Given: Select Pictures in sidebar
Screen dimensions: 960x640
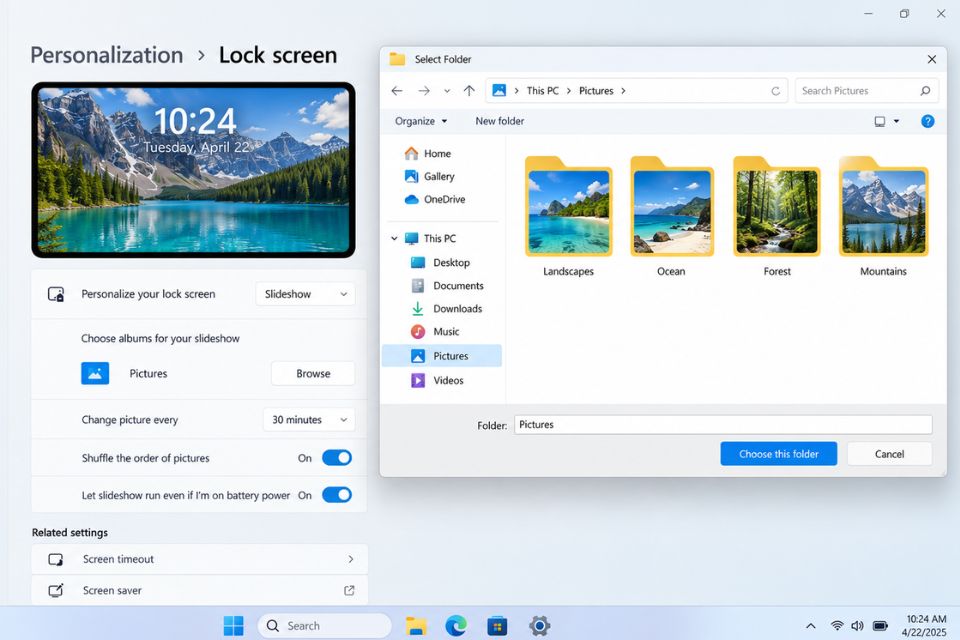Looking at the screenshot, I should coord(441,356).
